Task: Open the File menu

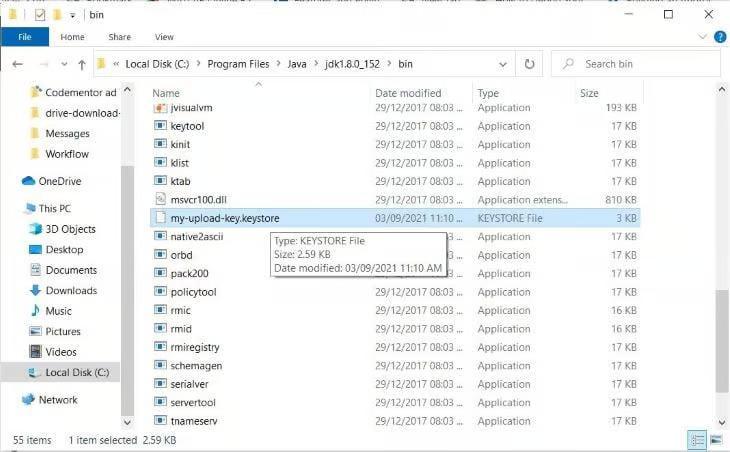Action: point(25,37)
